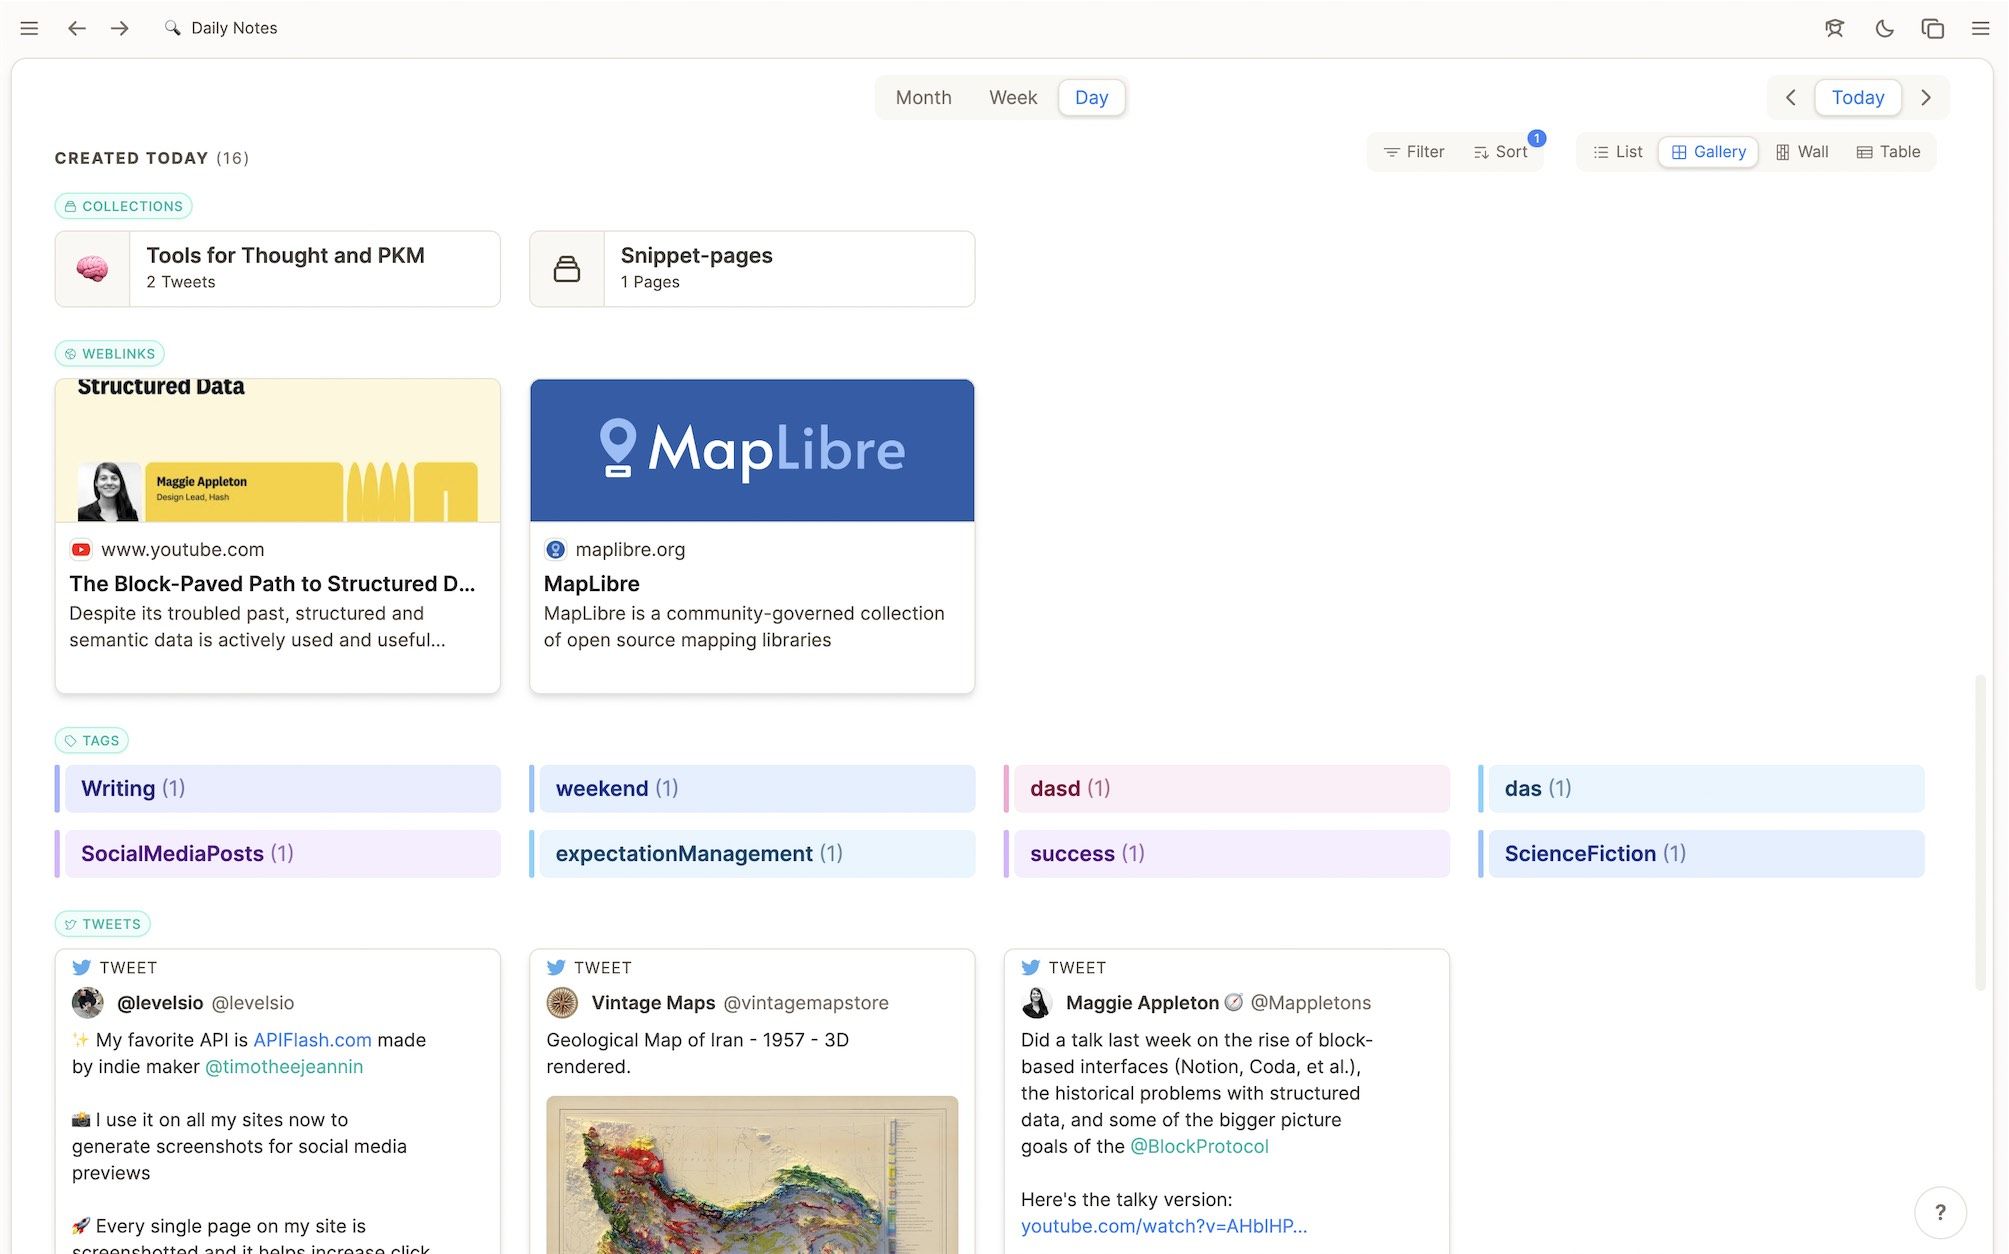The image size is (2009, 1254).
Task: Click the stacked windows icon in top bar
Action: (x=1932, y=28)
